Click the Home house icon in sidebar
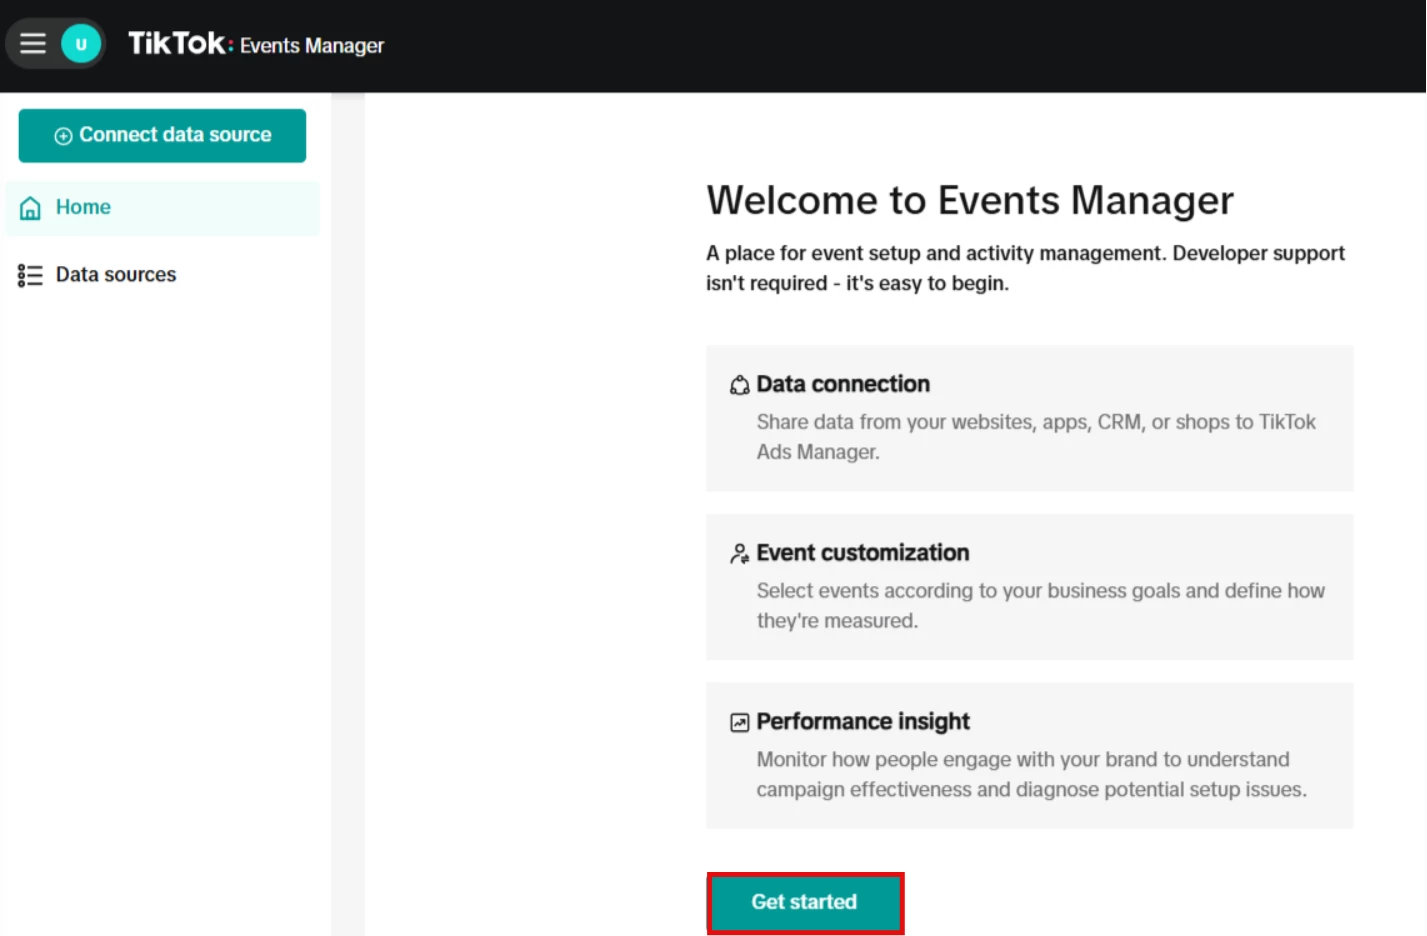Viewport: 1427px width, 936px height. (31, 208)
